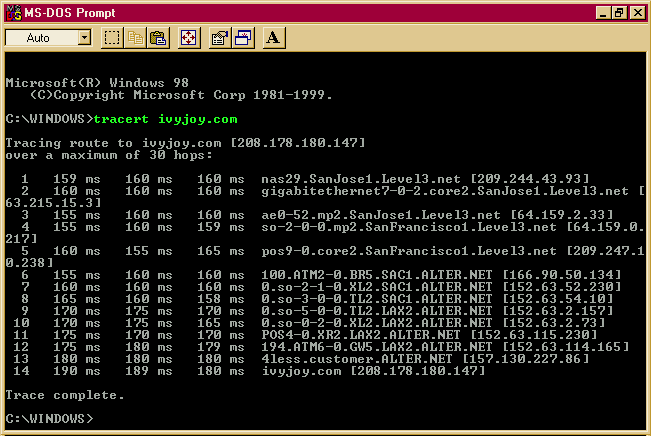The height and width of the screenshot is (436, 651).
Task: Click the Background toolbar icon
Action: coord(243,38)
